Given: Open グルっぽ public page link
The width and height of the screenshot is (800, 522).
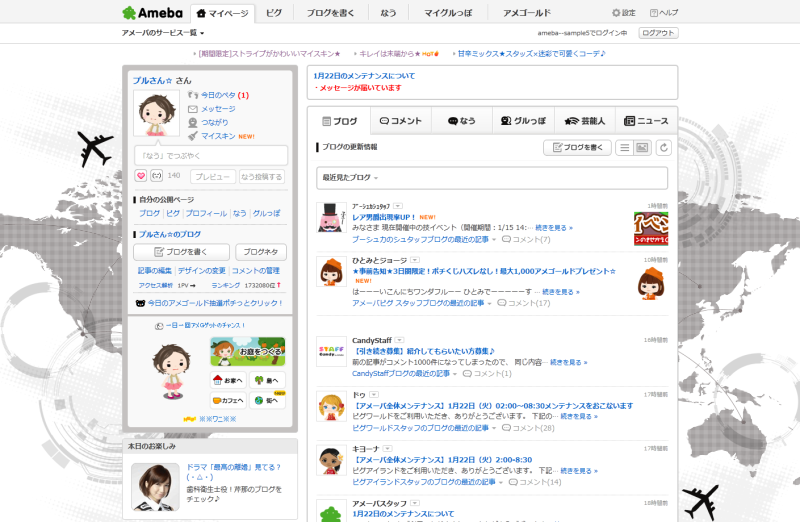Looking at the screenshot, I should tap(266, 213).
